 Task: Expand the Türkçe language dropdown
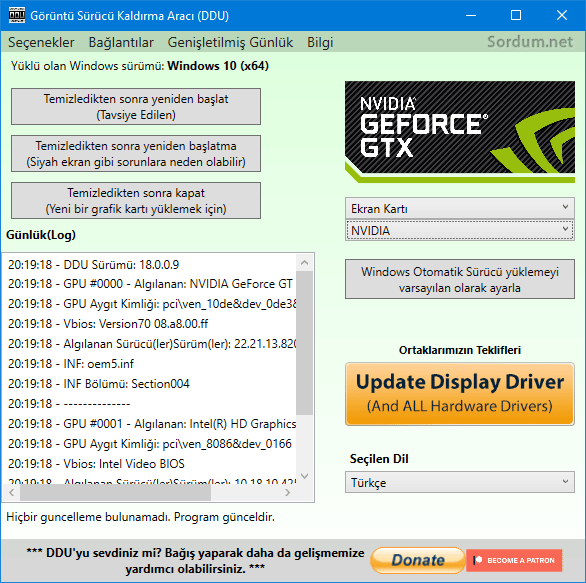tap(460, 482)
